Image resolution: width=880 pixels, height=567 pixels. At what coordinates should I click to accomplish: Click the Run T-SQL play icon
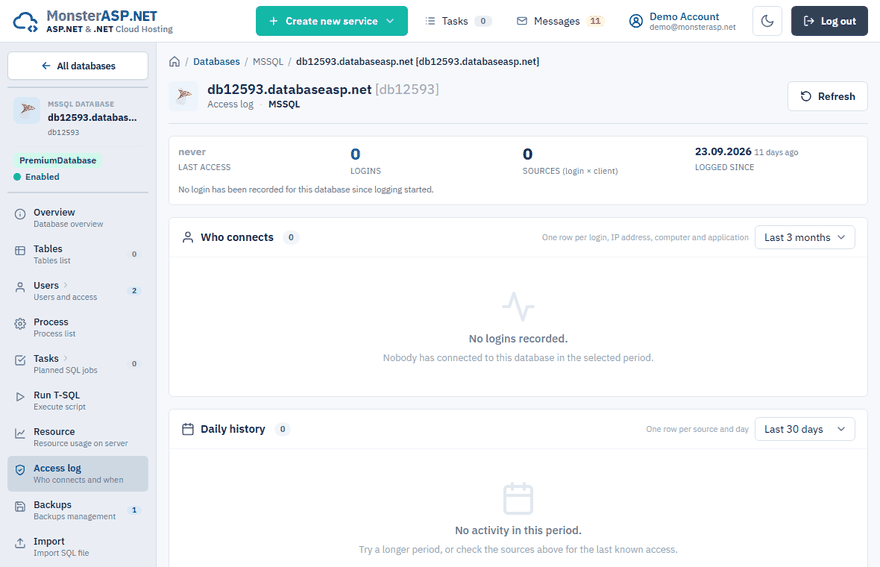pos(20,396)
